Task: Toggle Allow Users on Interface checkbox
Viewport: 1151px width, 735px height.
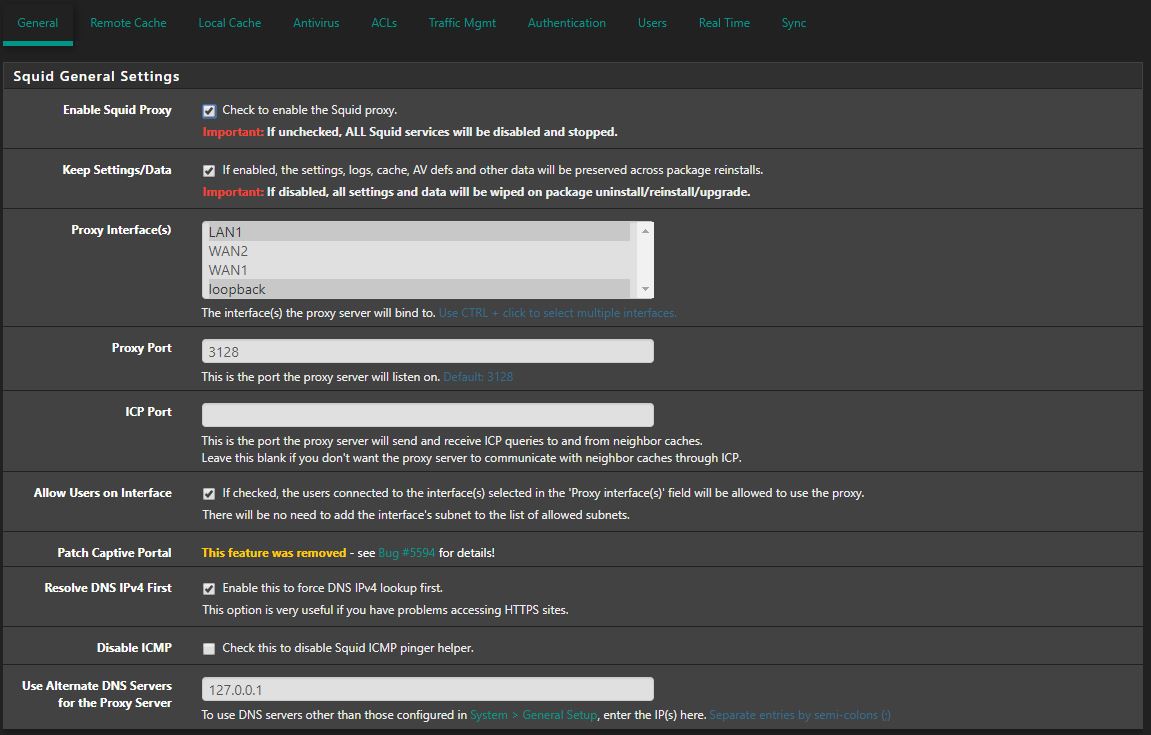Action: (x=209, y=494)
